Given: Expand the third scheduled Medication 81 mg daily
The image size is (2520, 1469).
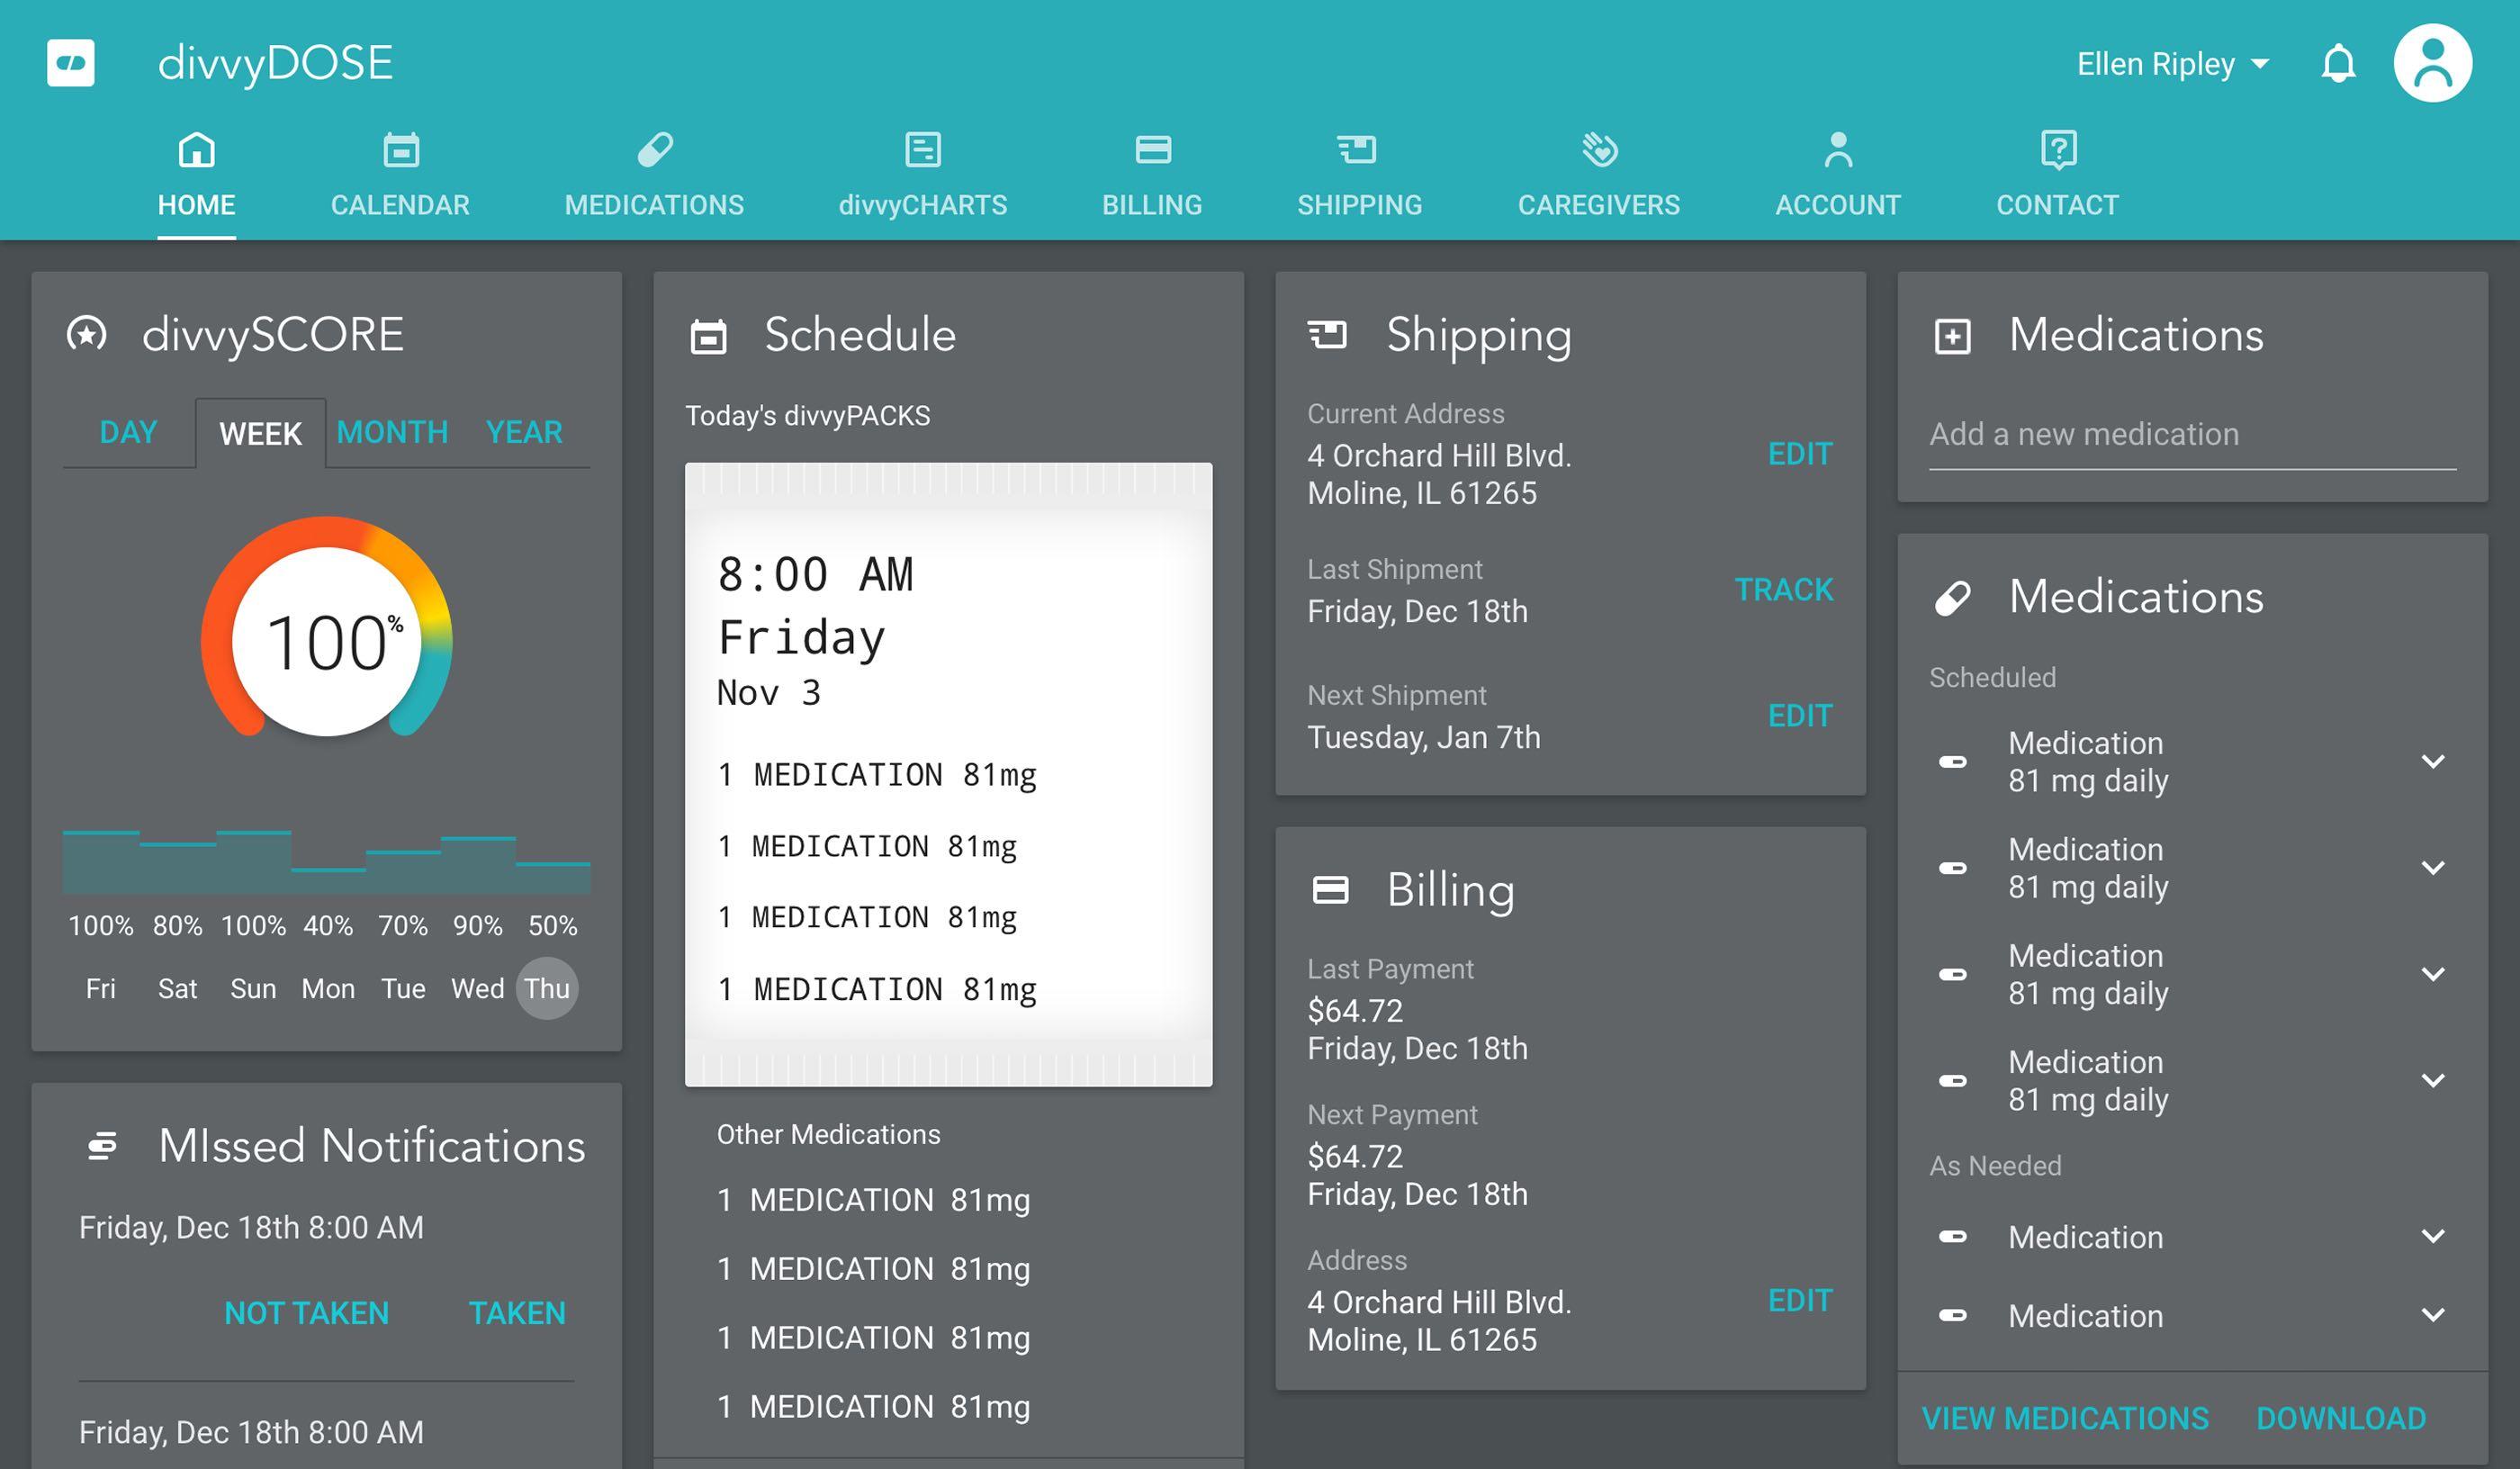Looking at the screenshot, I should 2432,974.
